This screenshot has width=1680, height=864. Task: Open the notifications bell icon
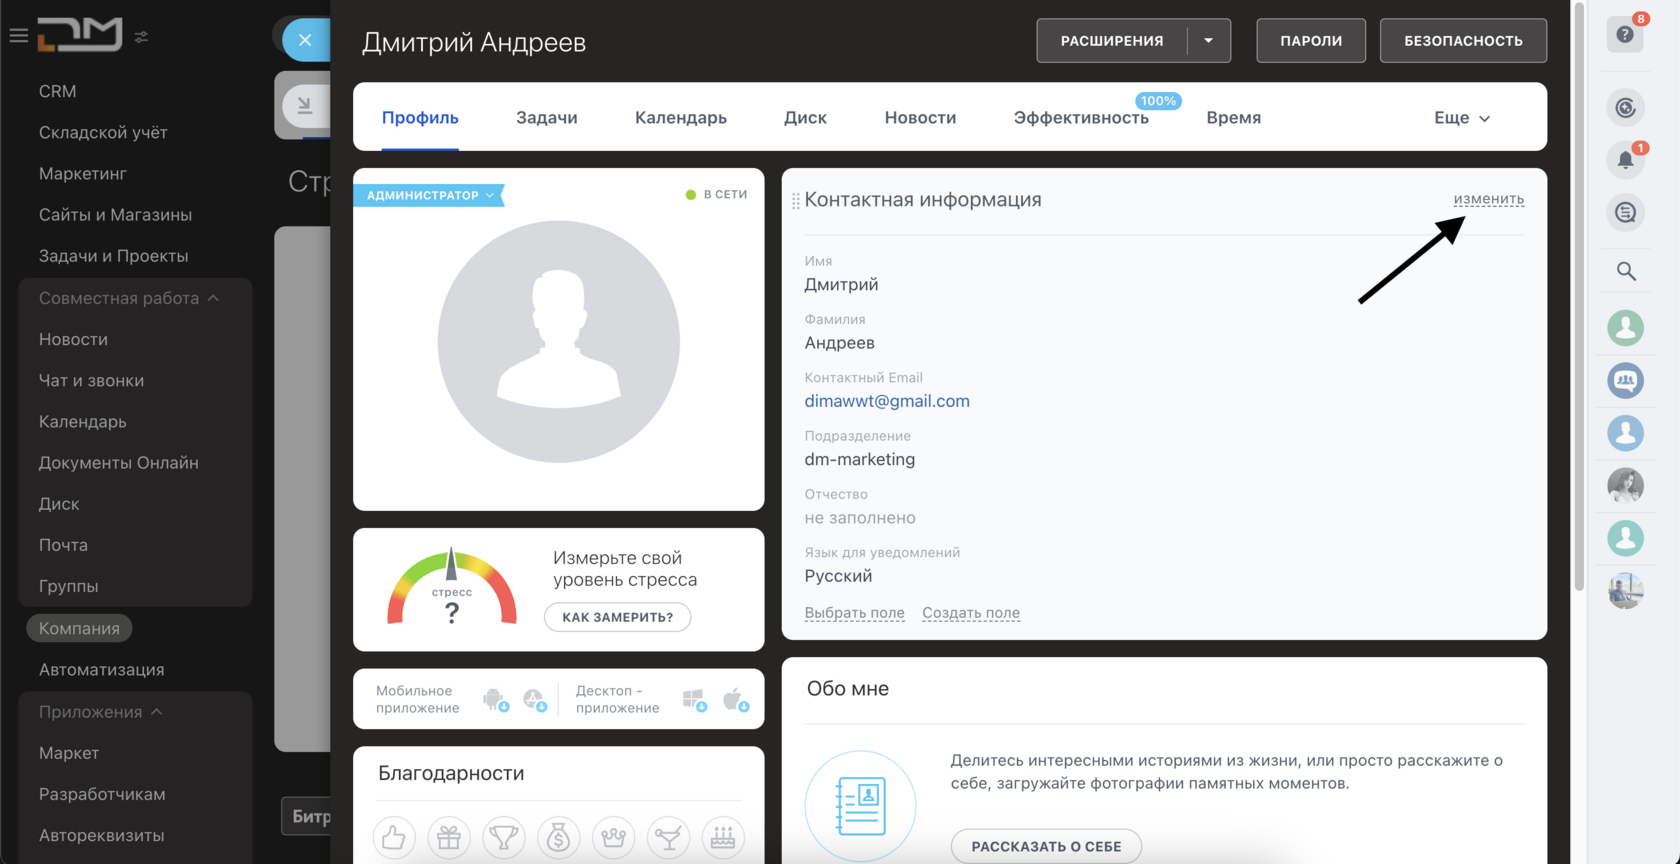tap(1625, 160)
